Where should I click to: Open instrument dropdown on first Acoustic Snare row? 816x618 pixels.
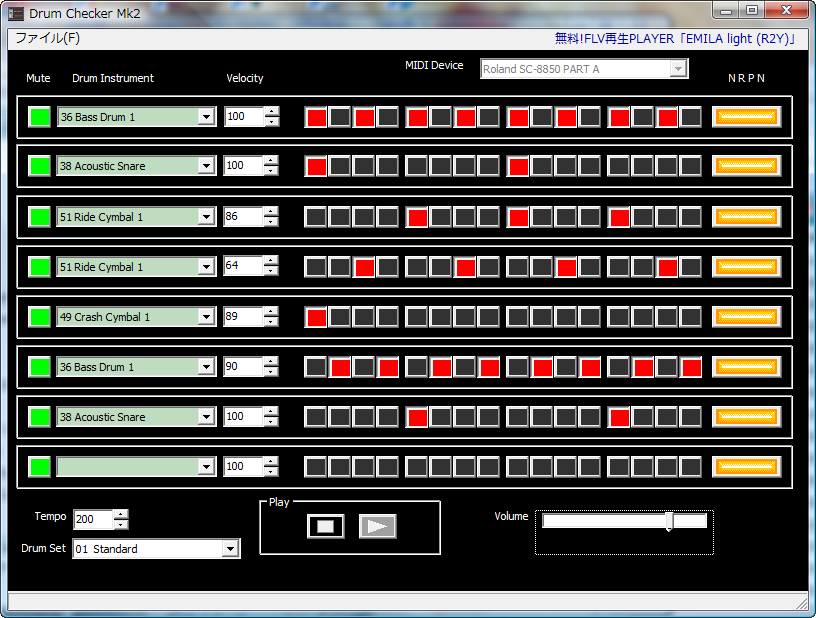click(206, 166)
